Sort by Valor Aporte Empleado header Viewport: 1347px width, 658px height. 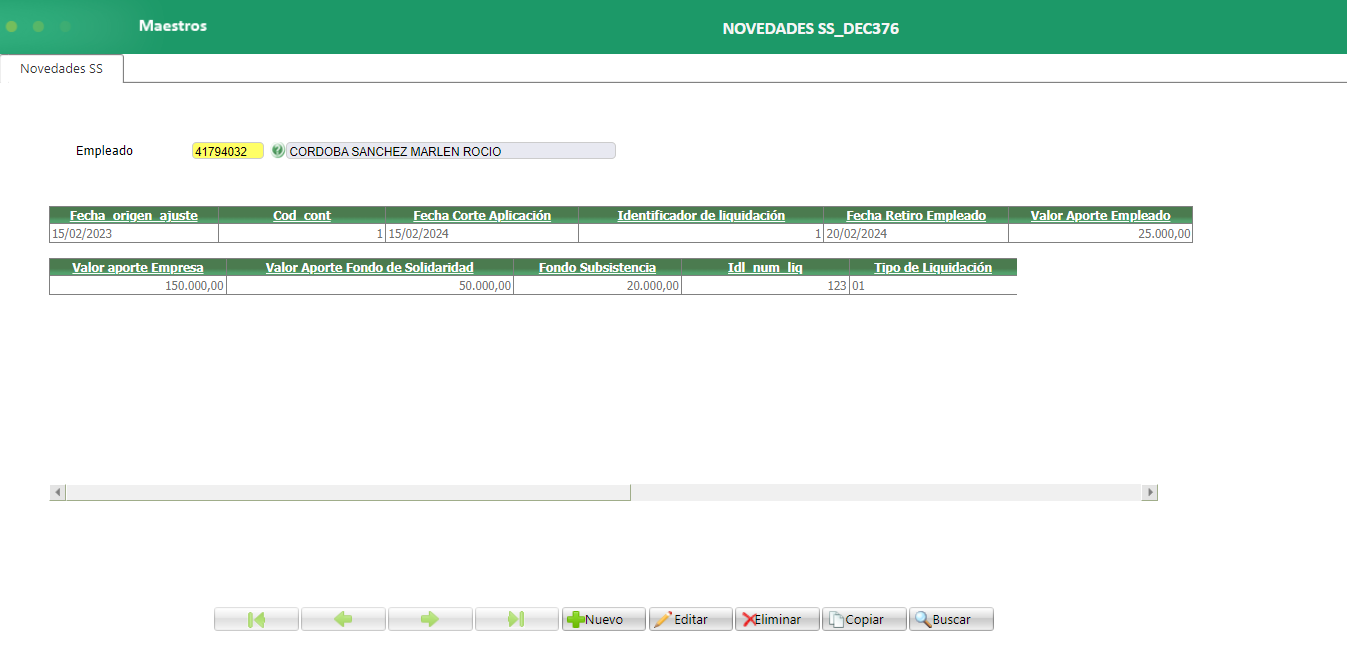[x=1101, y=215]
